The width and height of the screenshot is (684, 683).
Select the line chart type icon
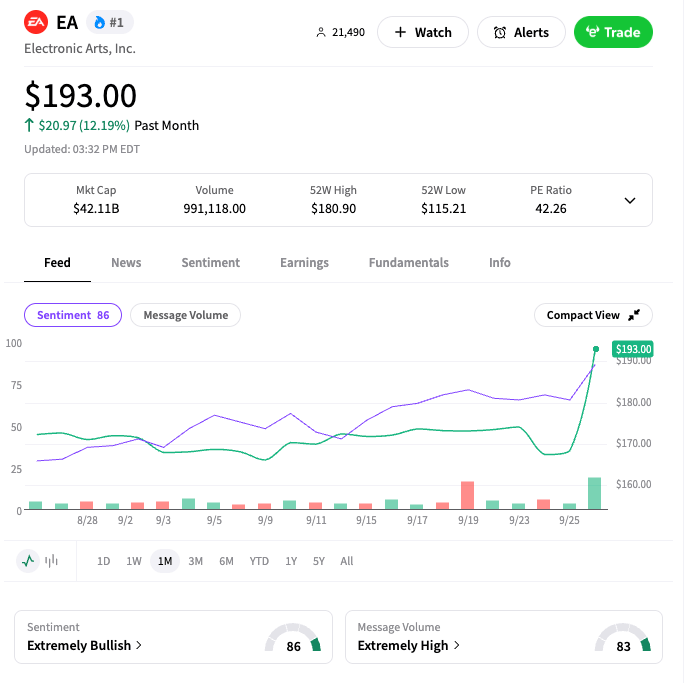(28, 561)
